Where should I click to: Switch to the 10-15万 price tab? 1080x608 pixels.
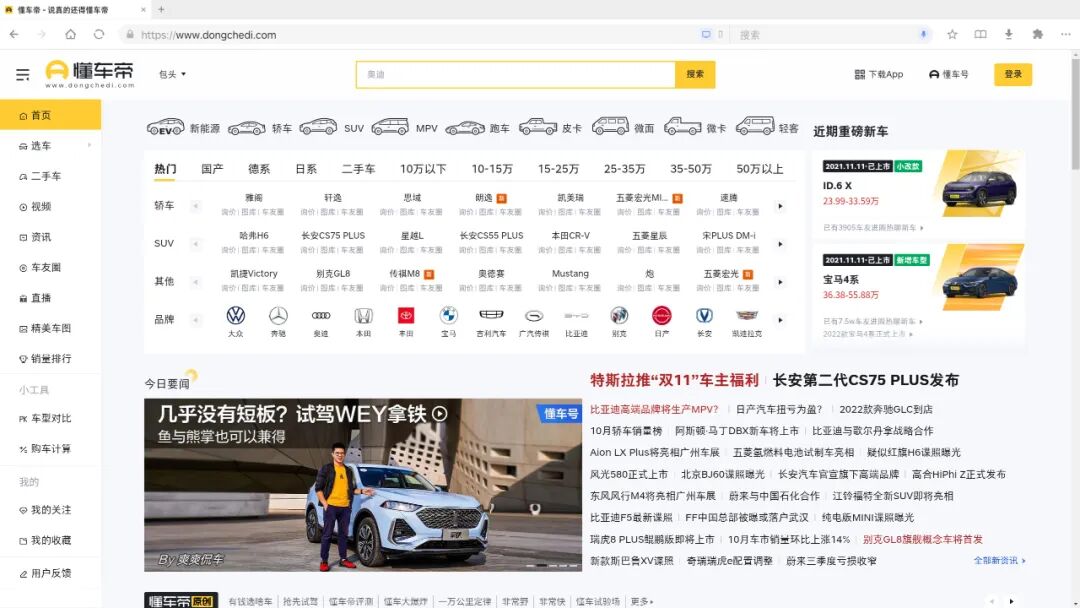coord(492,169)
